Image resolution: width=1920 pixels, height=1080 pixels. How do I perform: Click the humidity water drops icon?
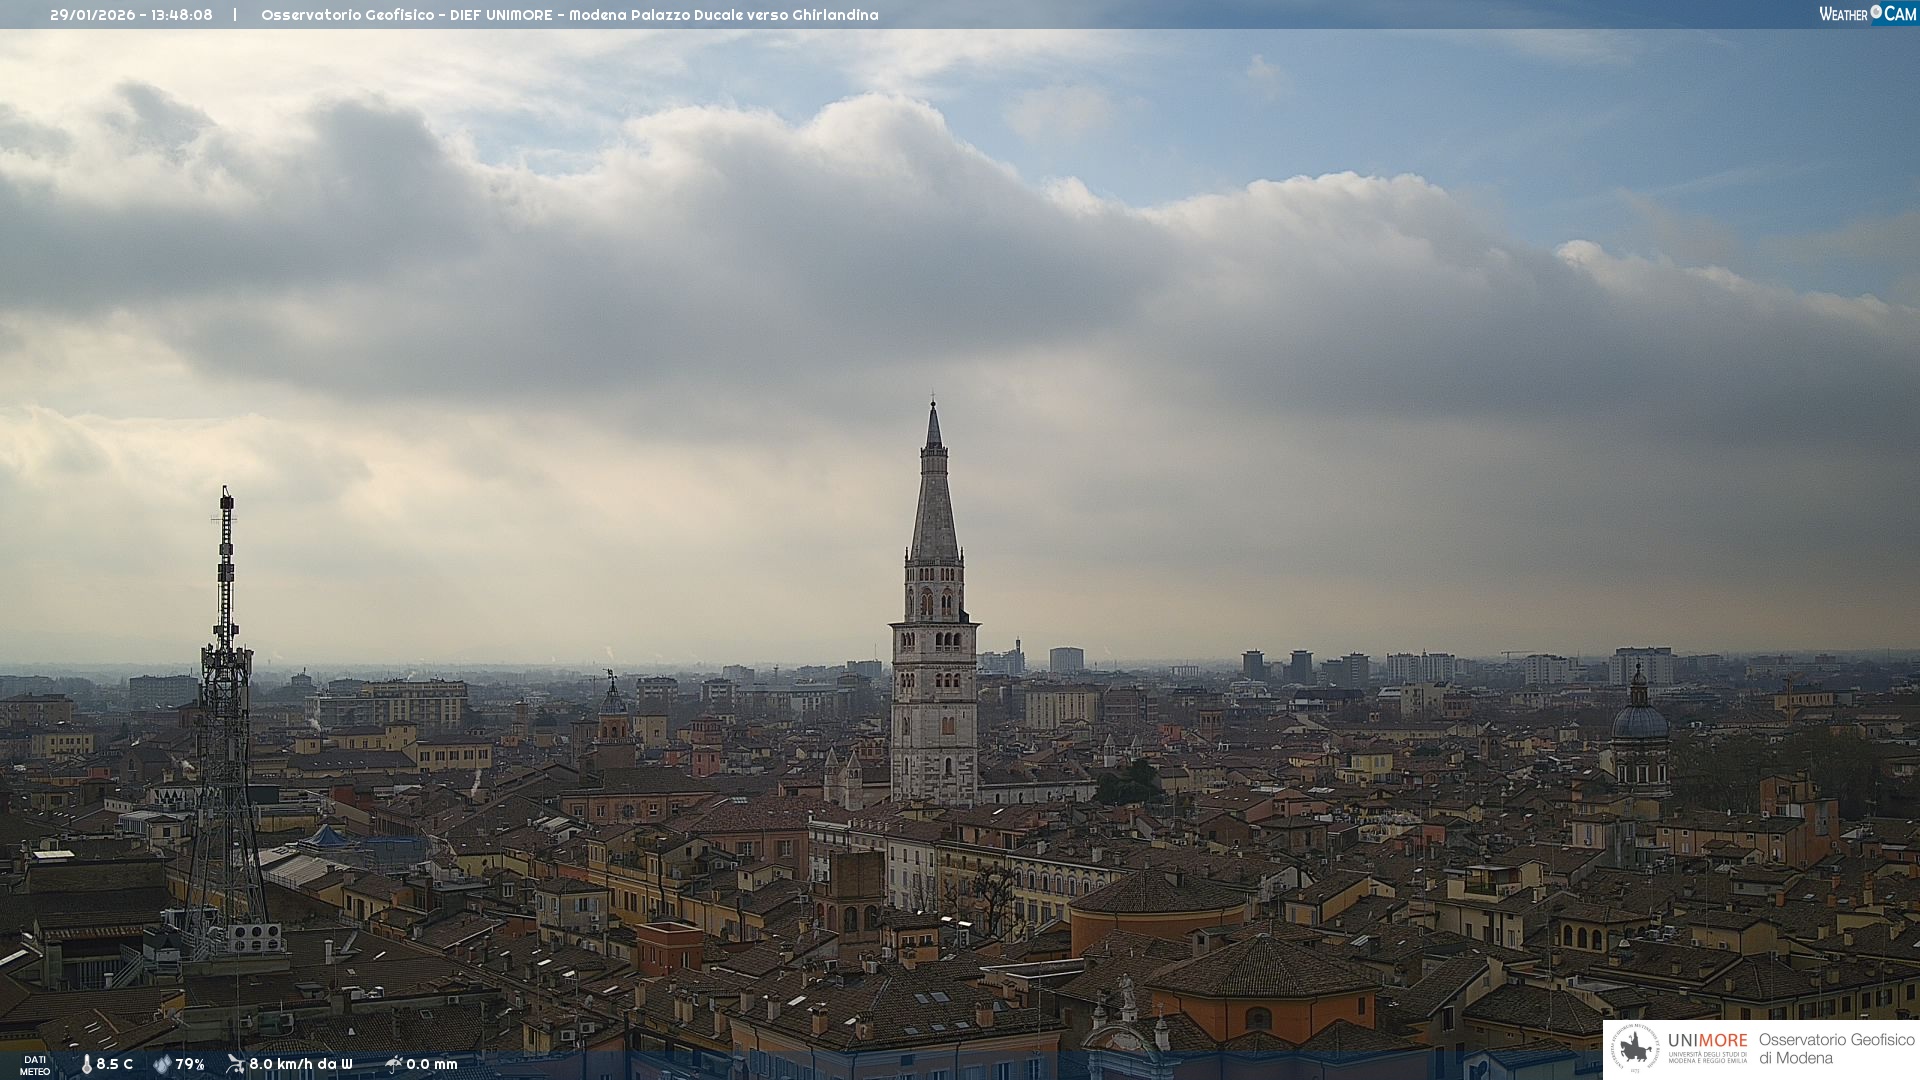[x=162, y=1065]
